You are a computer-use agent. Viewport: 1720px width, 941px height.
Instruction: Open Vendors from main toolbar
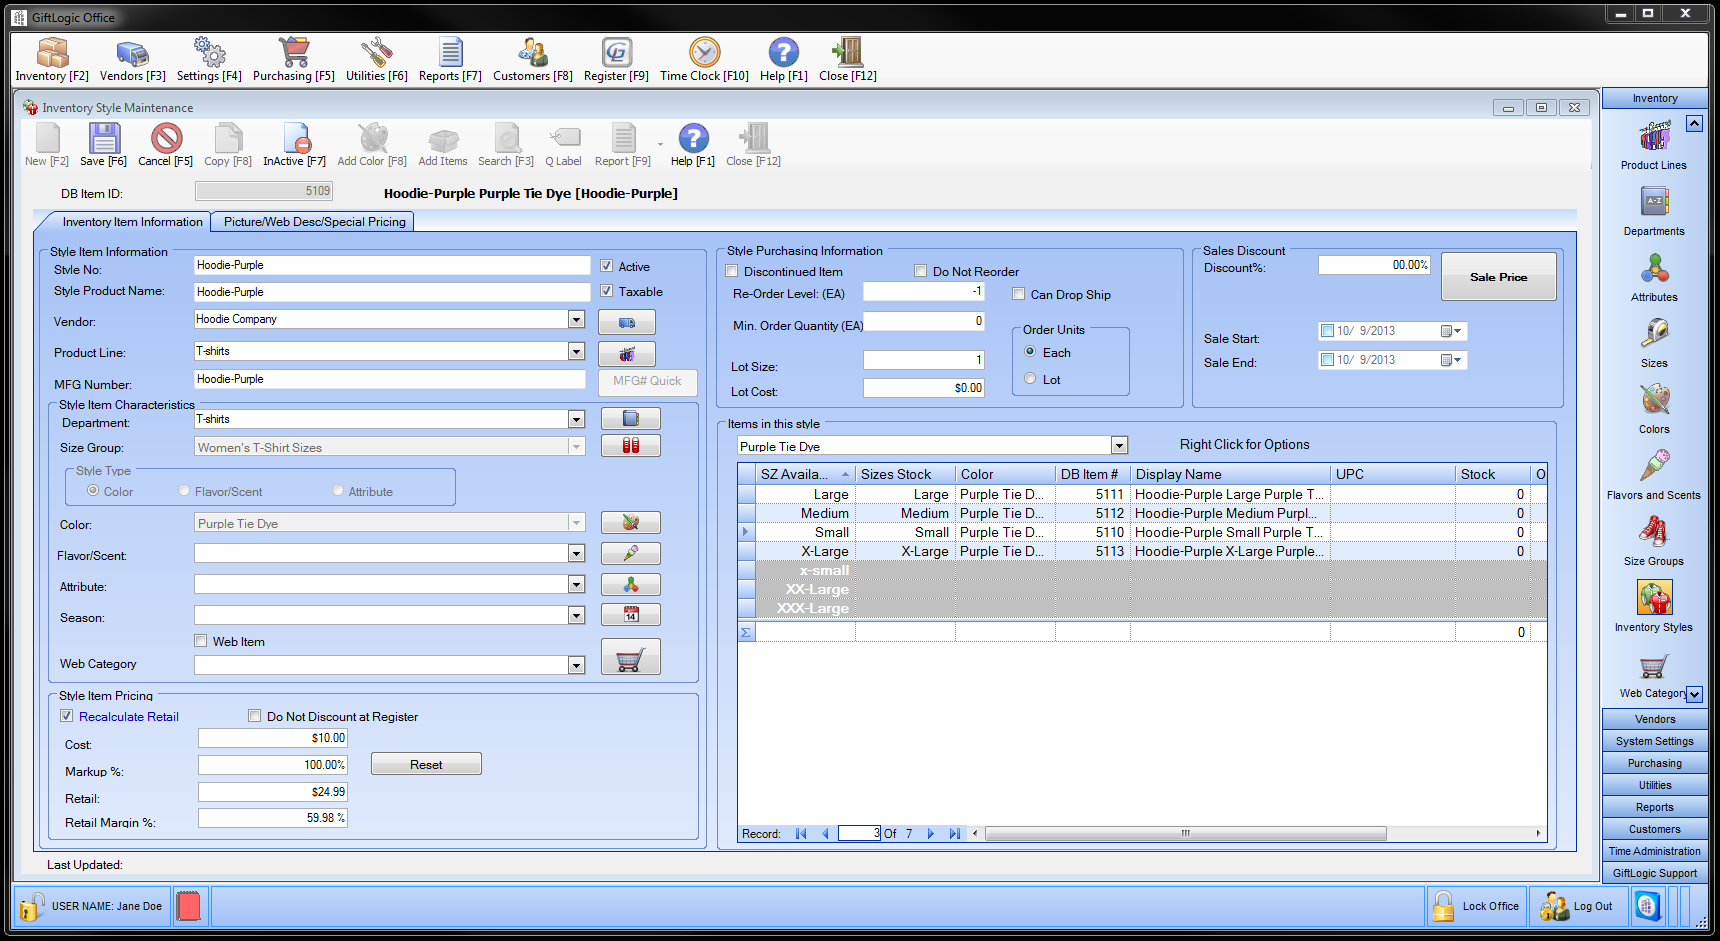point(132,59)
